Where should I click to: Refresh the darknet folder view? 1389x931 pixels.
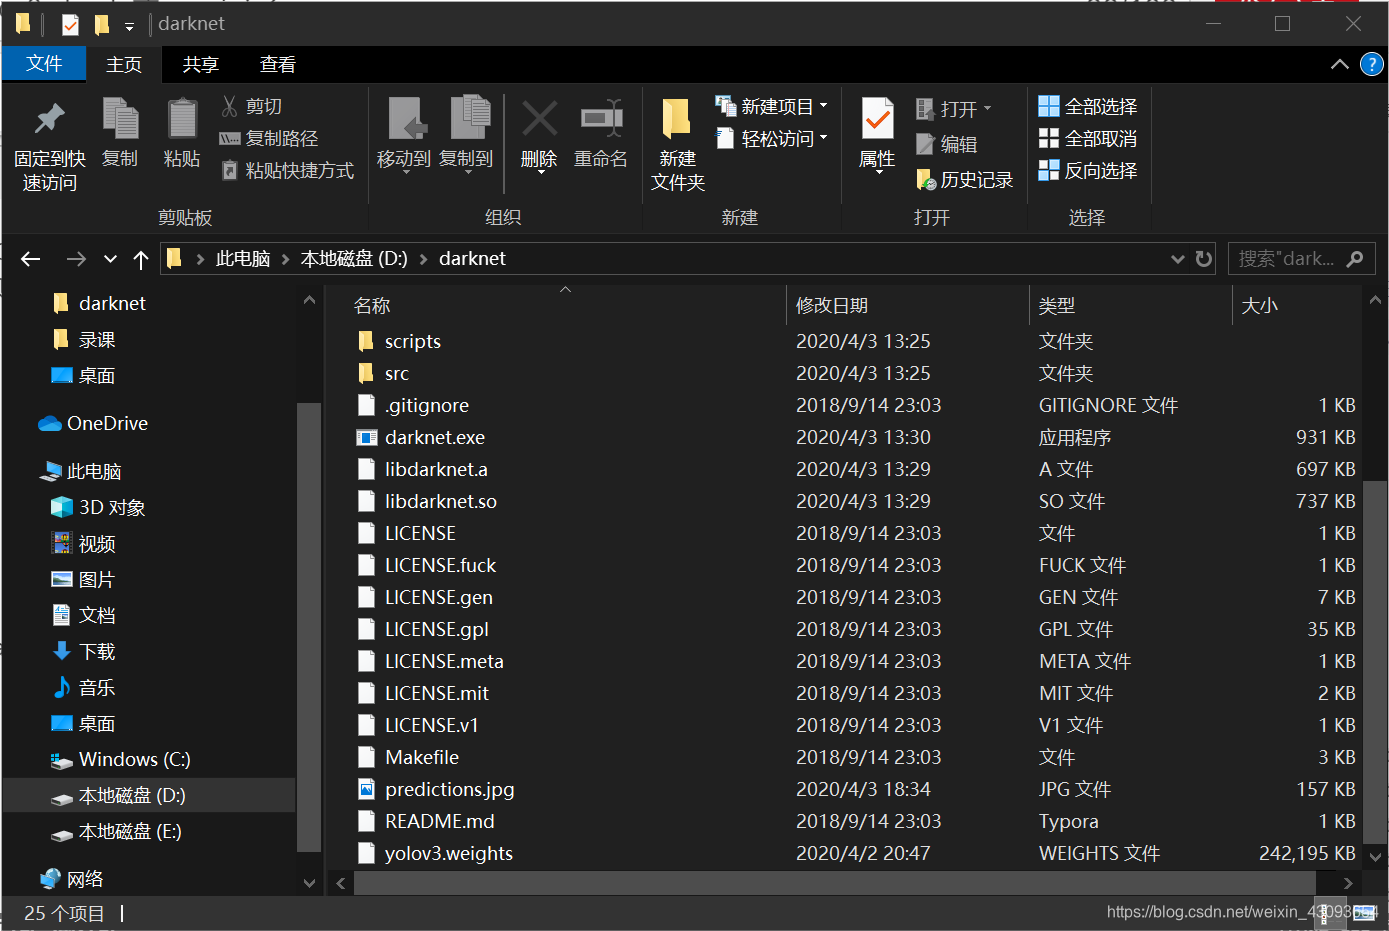[1204, 259]
